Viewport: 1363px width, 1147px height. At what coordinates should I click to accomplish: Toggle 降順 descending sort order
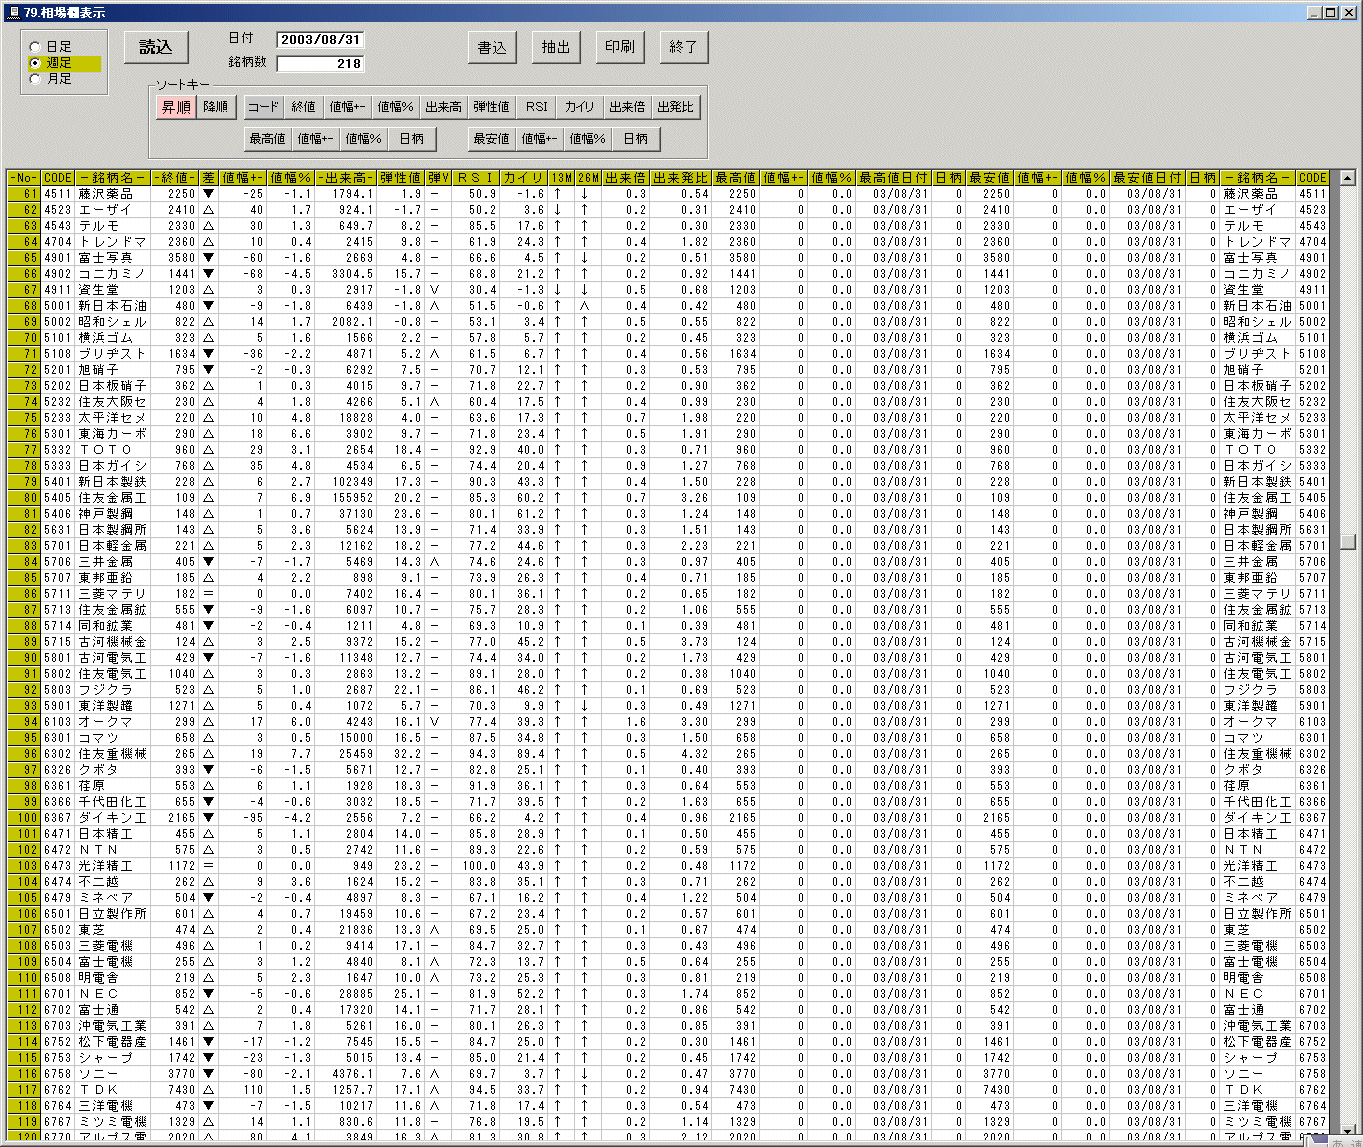coord(216,107)
